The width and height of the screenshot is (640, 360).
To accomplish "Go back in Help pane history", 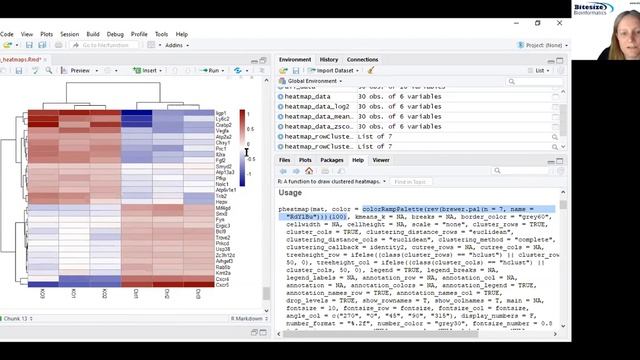I will [283, 171].
